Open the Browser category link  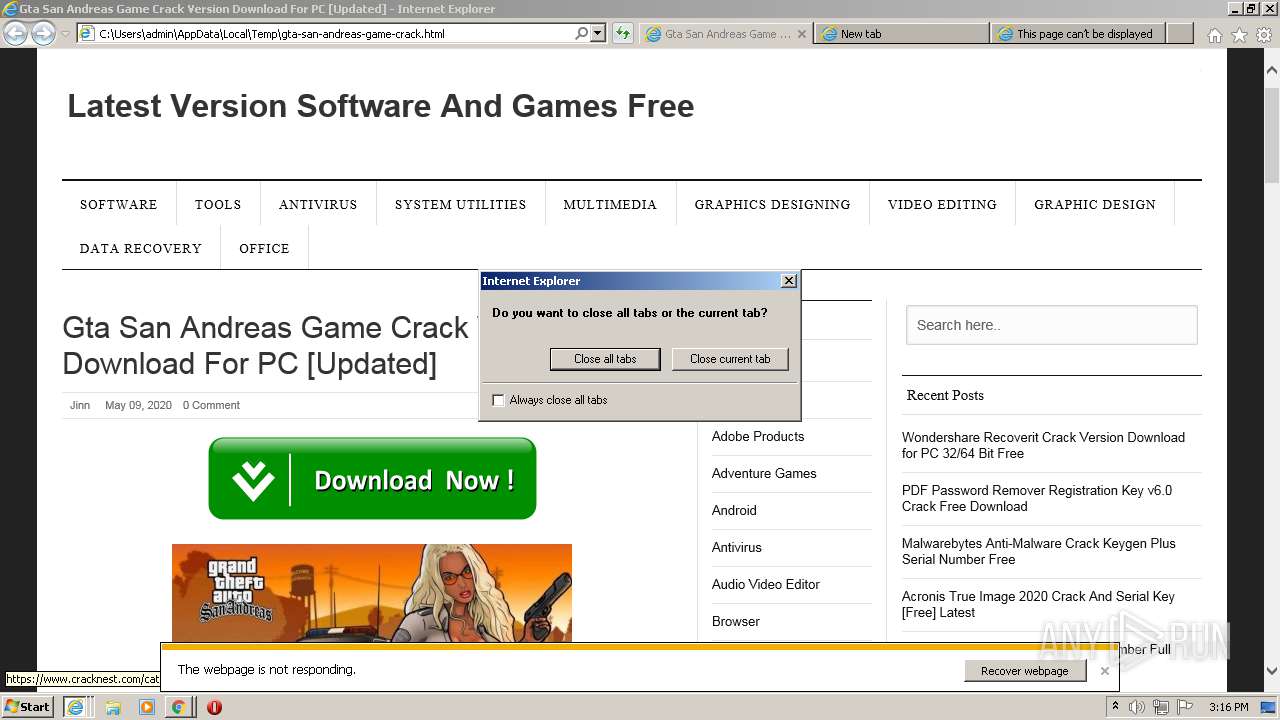click(x=736, y=621)
